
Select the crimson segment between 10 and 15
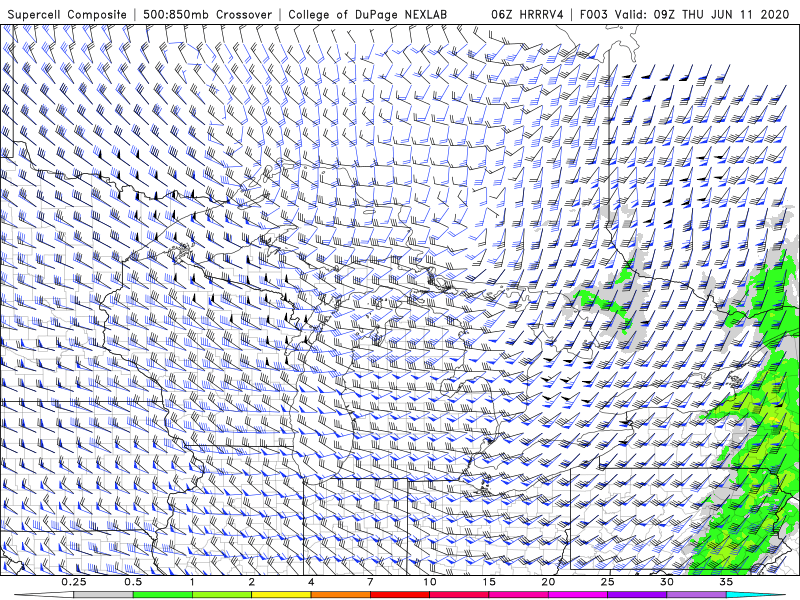tap(459, 595)
